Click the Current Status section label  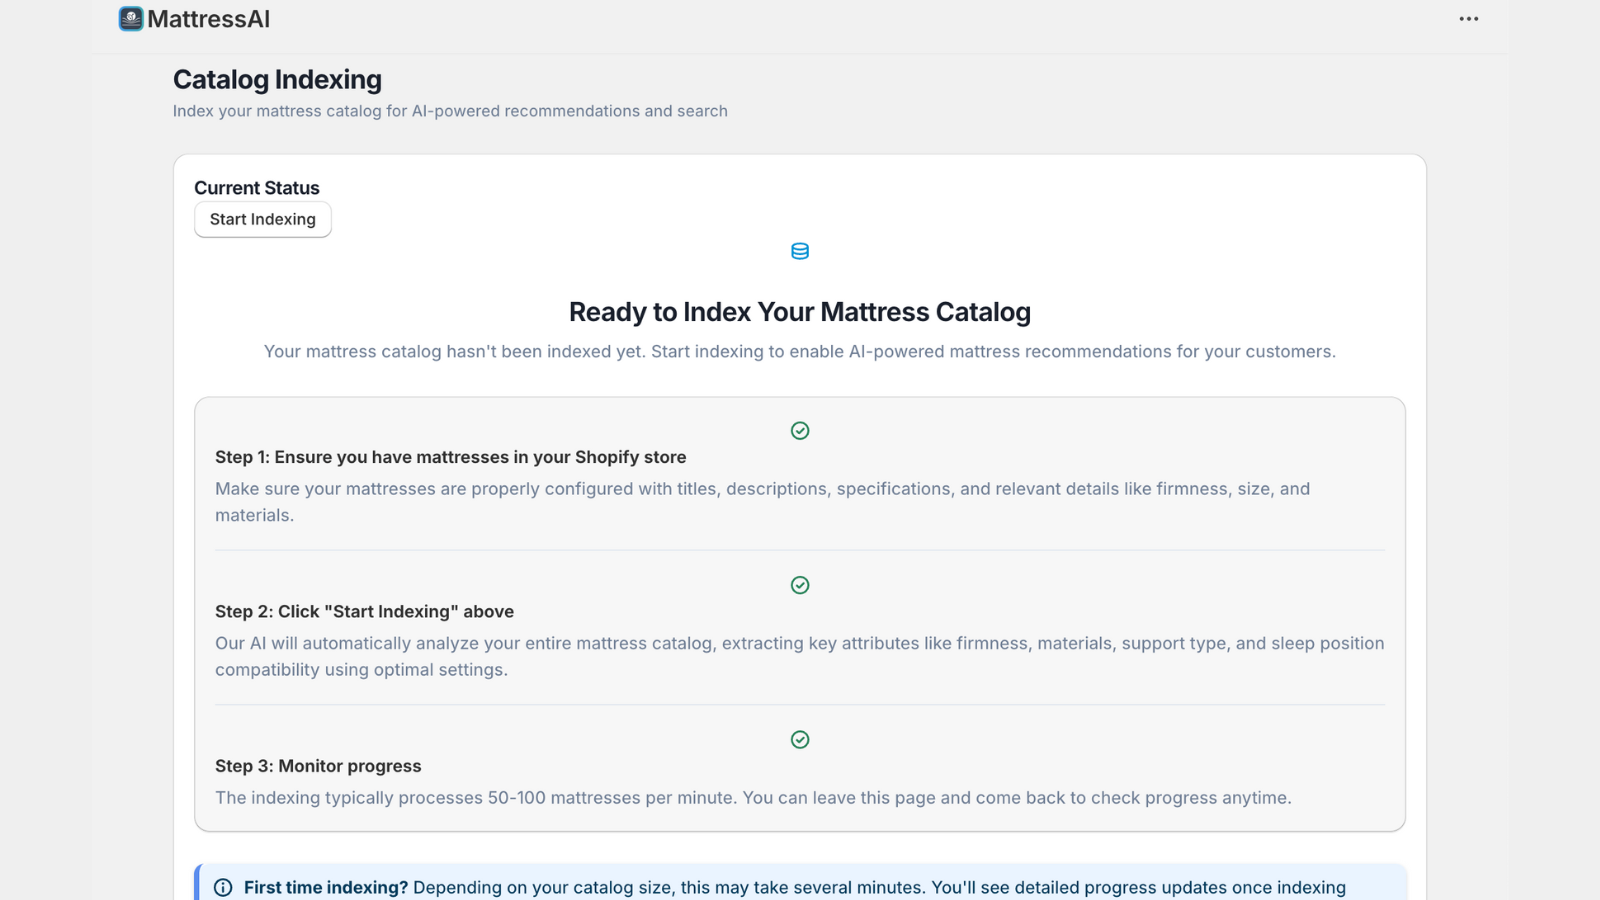256,187
